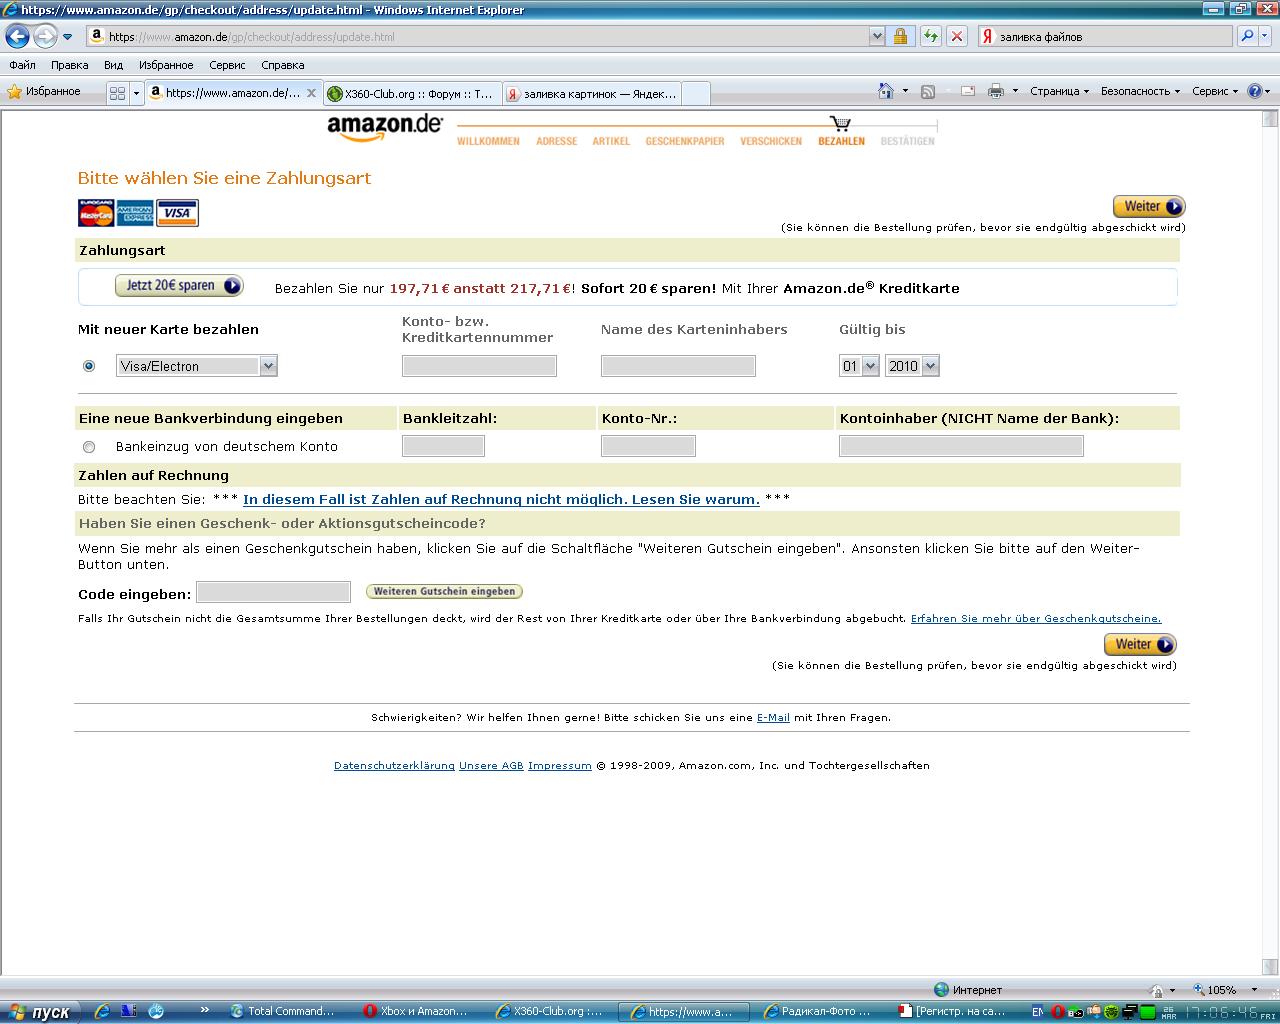Open the Вид menu
Viewport: 1280px width, 1024px height.
113,65
